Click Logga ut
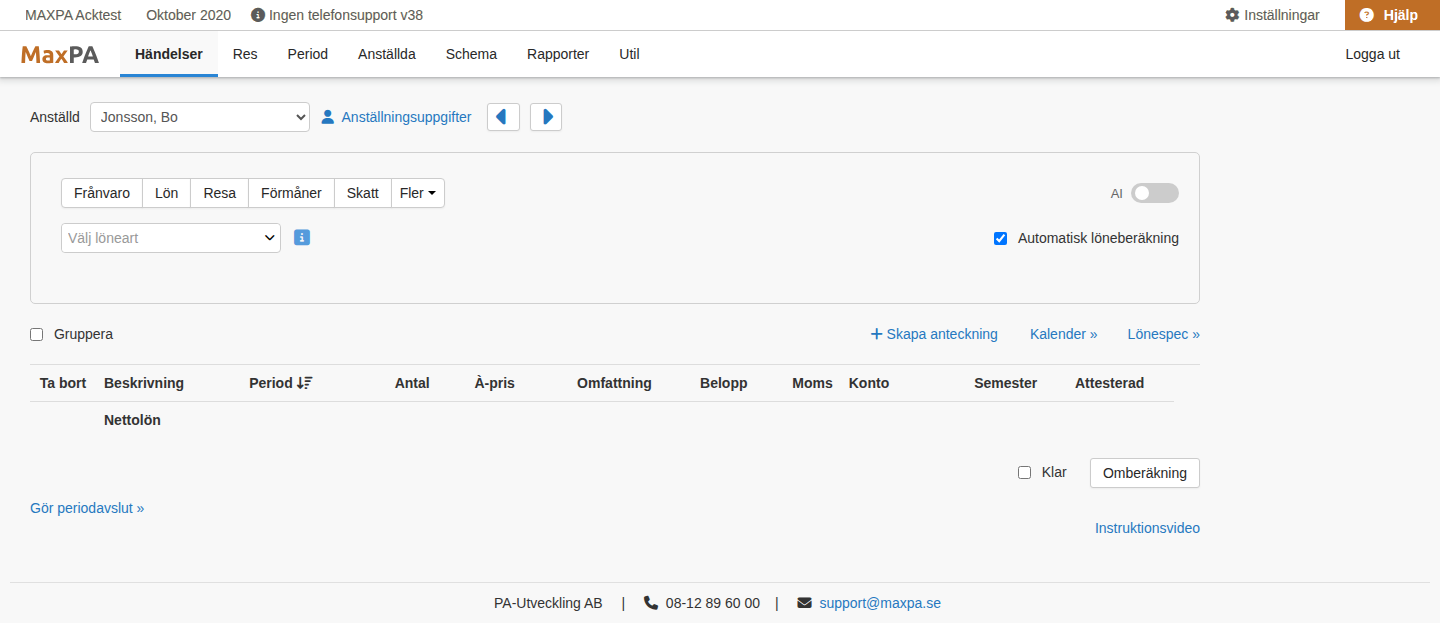 1373,54
